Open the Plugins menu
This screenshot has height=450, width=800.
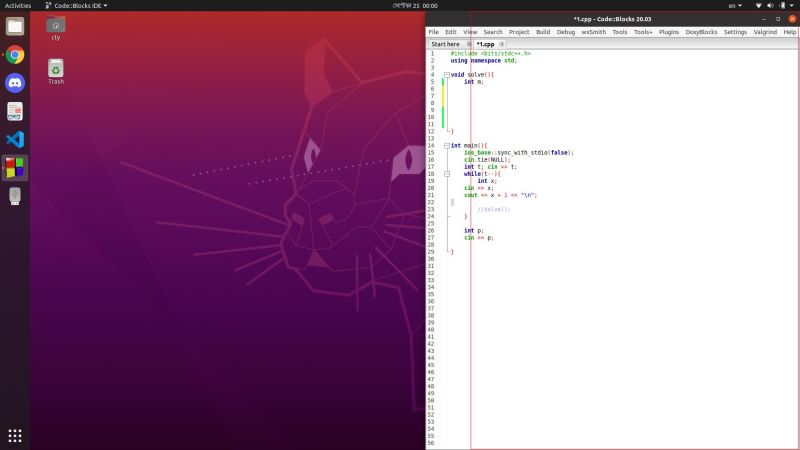coord(669,32)
